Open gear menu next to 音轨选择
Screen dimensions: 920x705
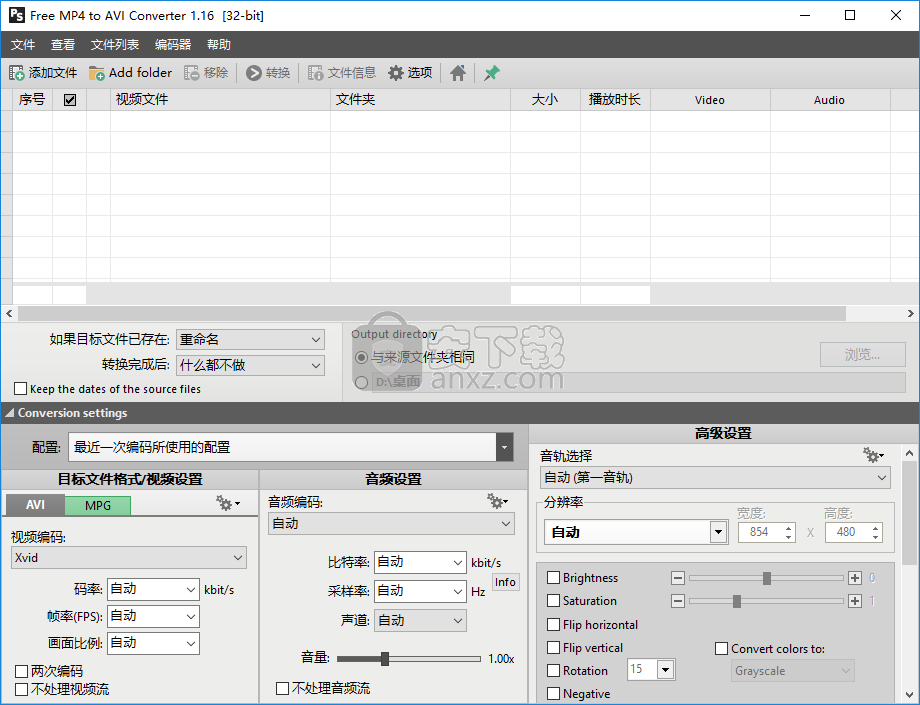(x=873, y=455)
